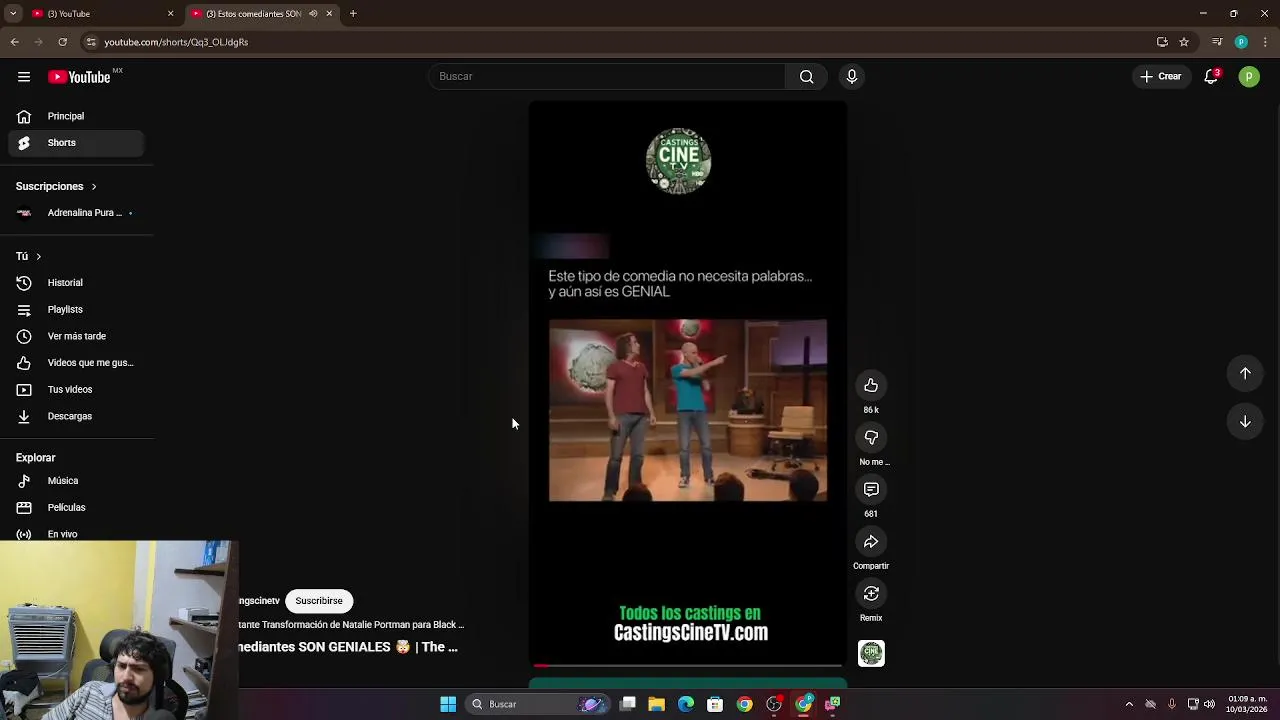Open the Chrome three-dot menu
Image resolution: width=1280 pixels, height=720 pixels.
click(x=1265, y=42)
